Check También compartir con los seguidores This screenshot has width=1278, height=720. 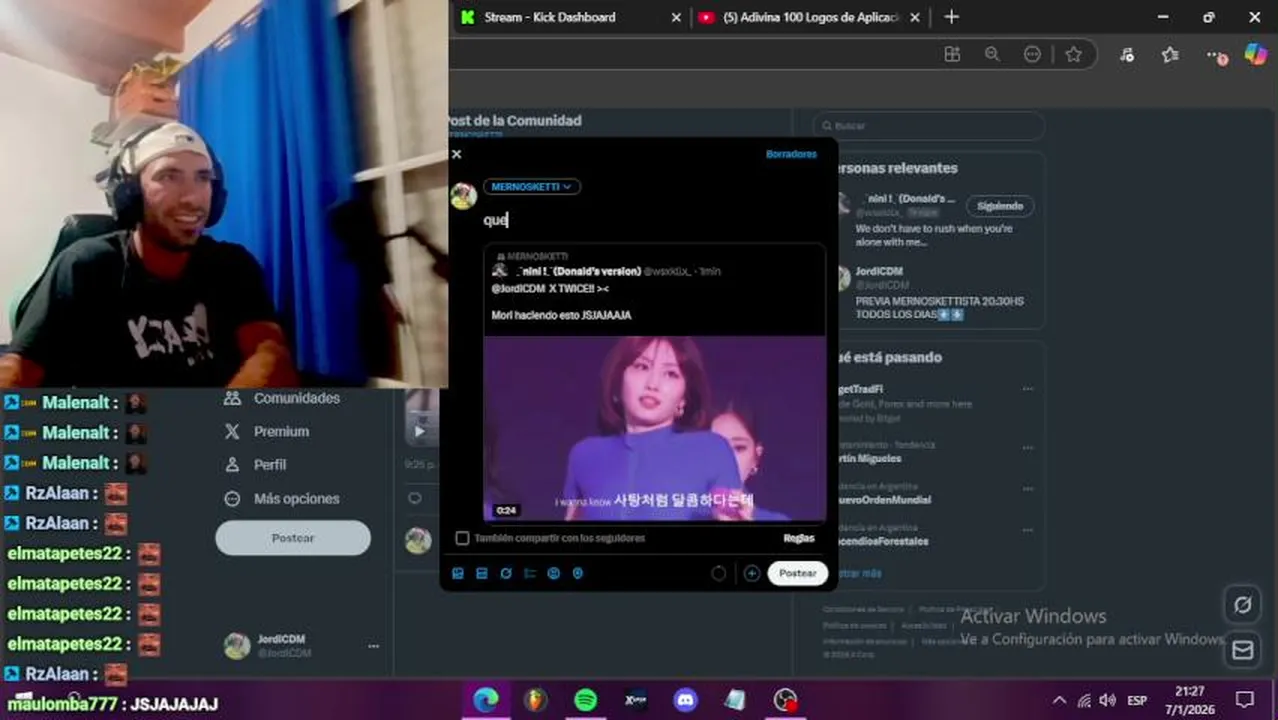point(462,538)
